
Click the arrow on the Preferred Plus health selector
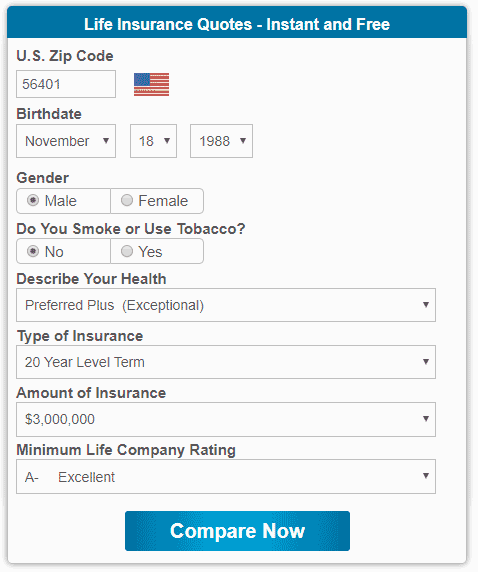click(425, 305)
